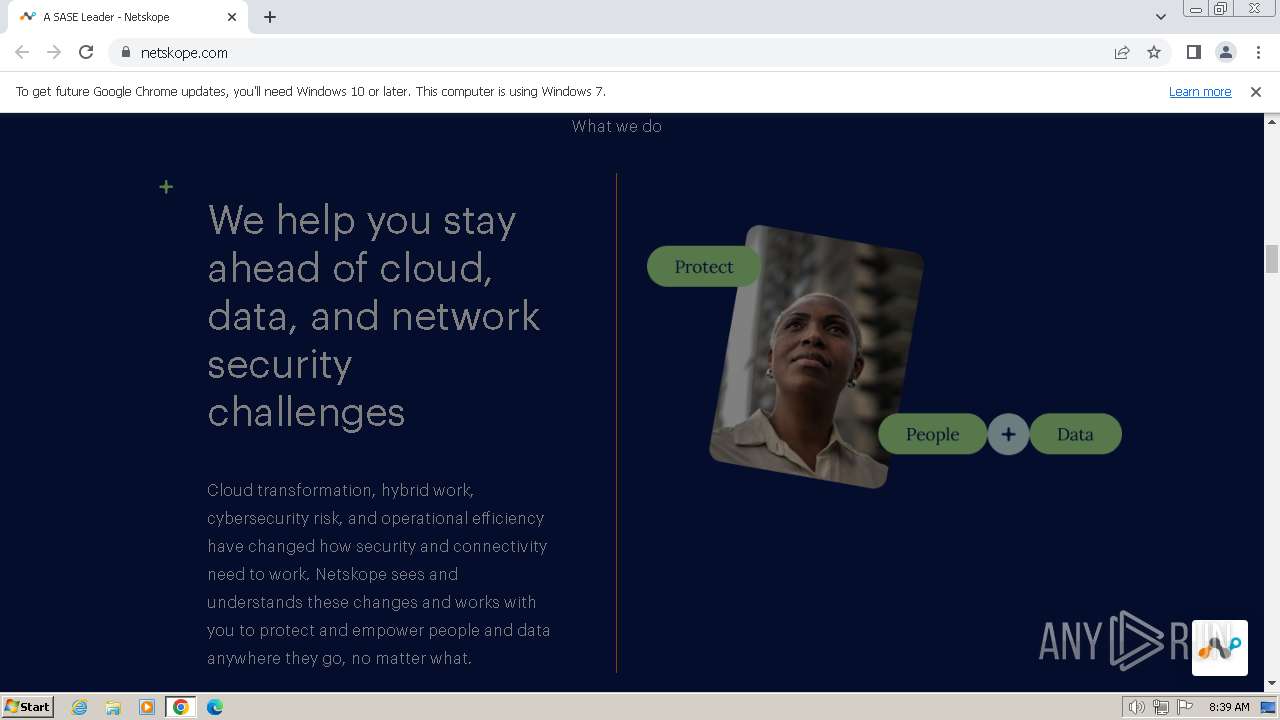Viewport: 1280px width, 720px height.
Task: Click the 8:39 AM system clock
Action: click(x=1229, y=707)
